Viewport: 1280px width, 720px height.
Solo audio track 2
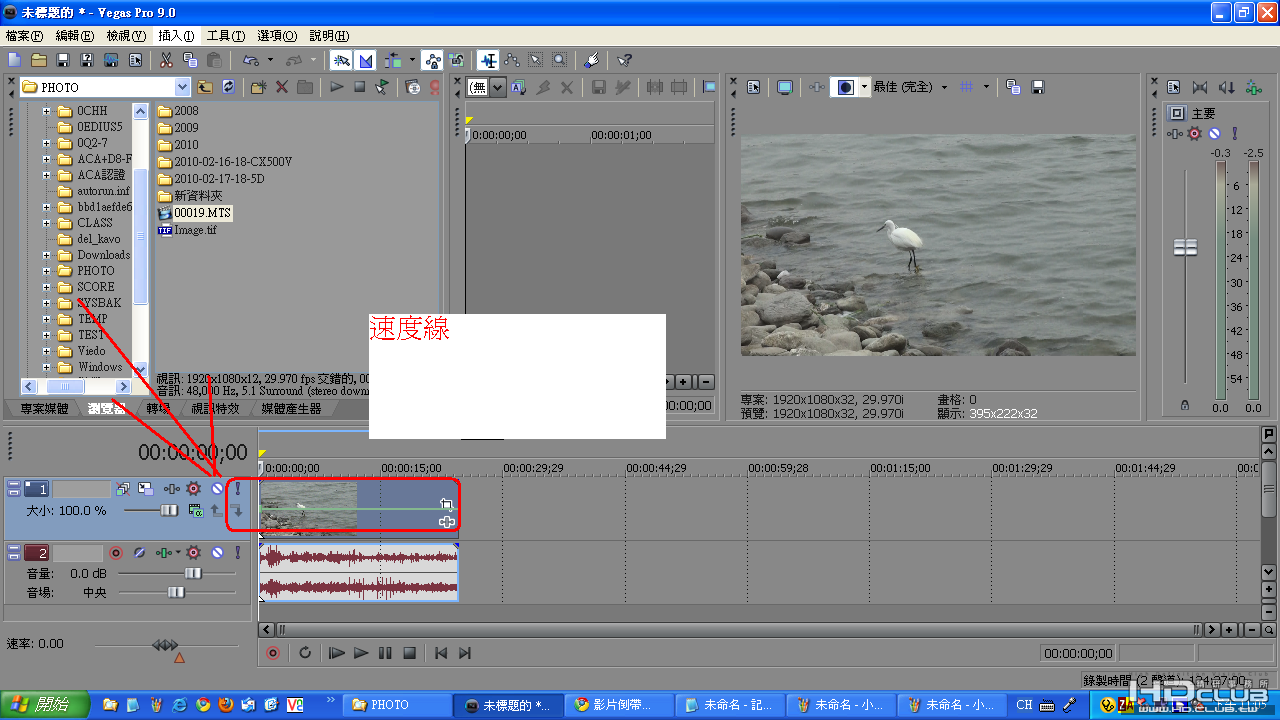coord(237,552)
